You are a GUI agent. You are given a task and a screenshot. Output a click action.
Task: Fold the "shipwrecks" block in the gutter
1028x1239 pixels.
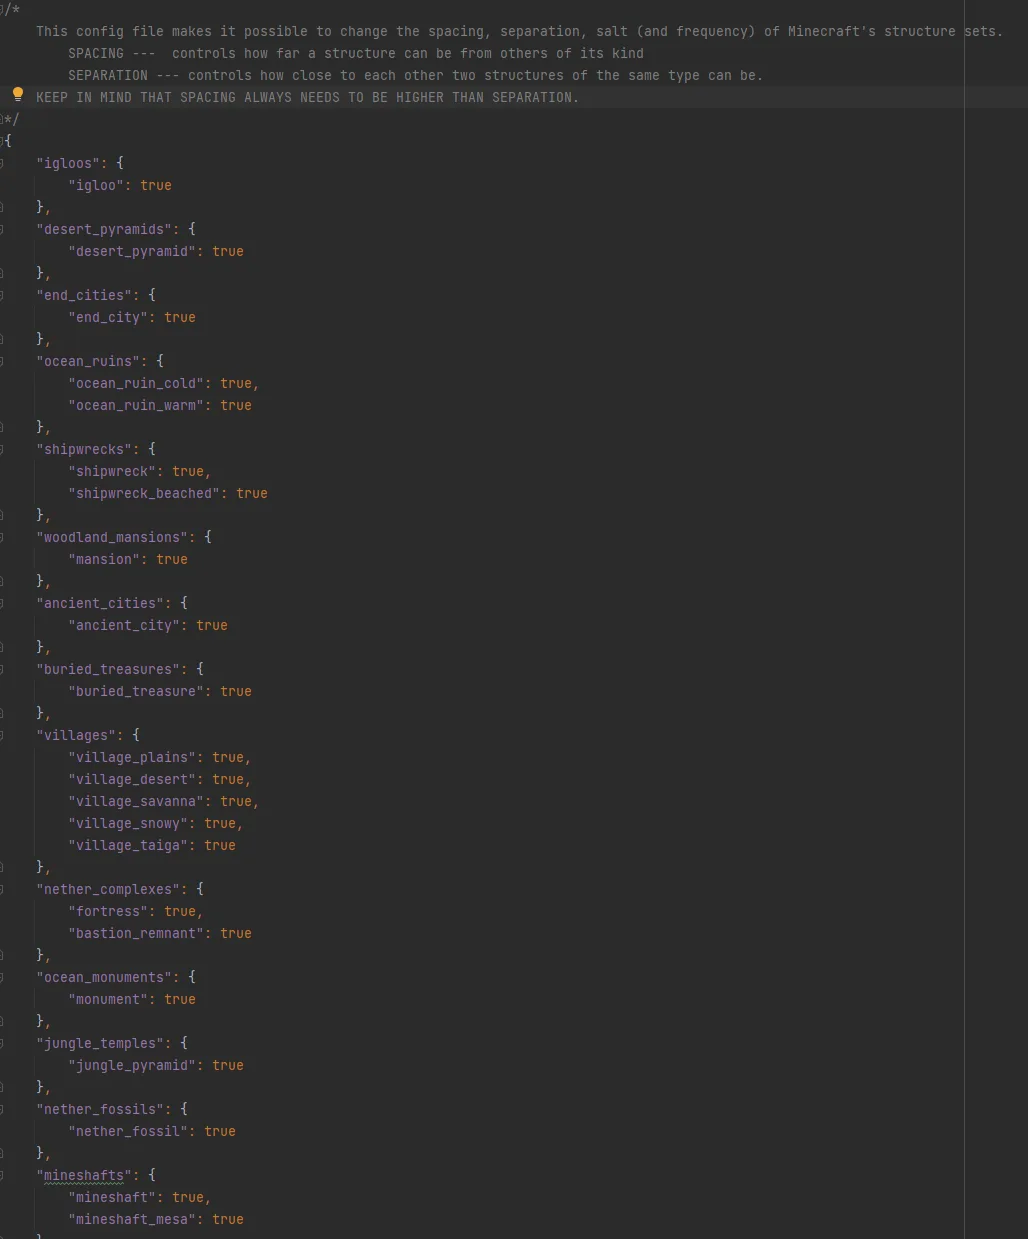(2, 449)
